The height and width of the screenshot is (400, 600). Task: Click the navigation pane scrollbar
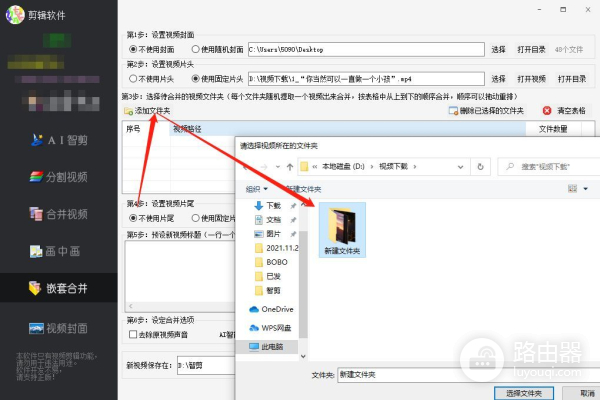pos(303,284)
